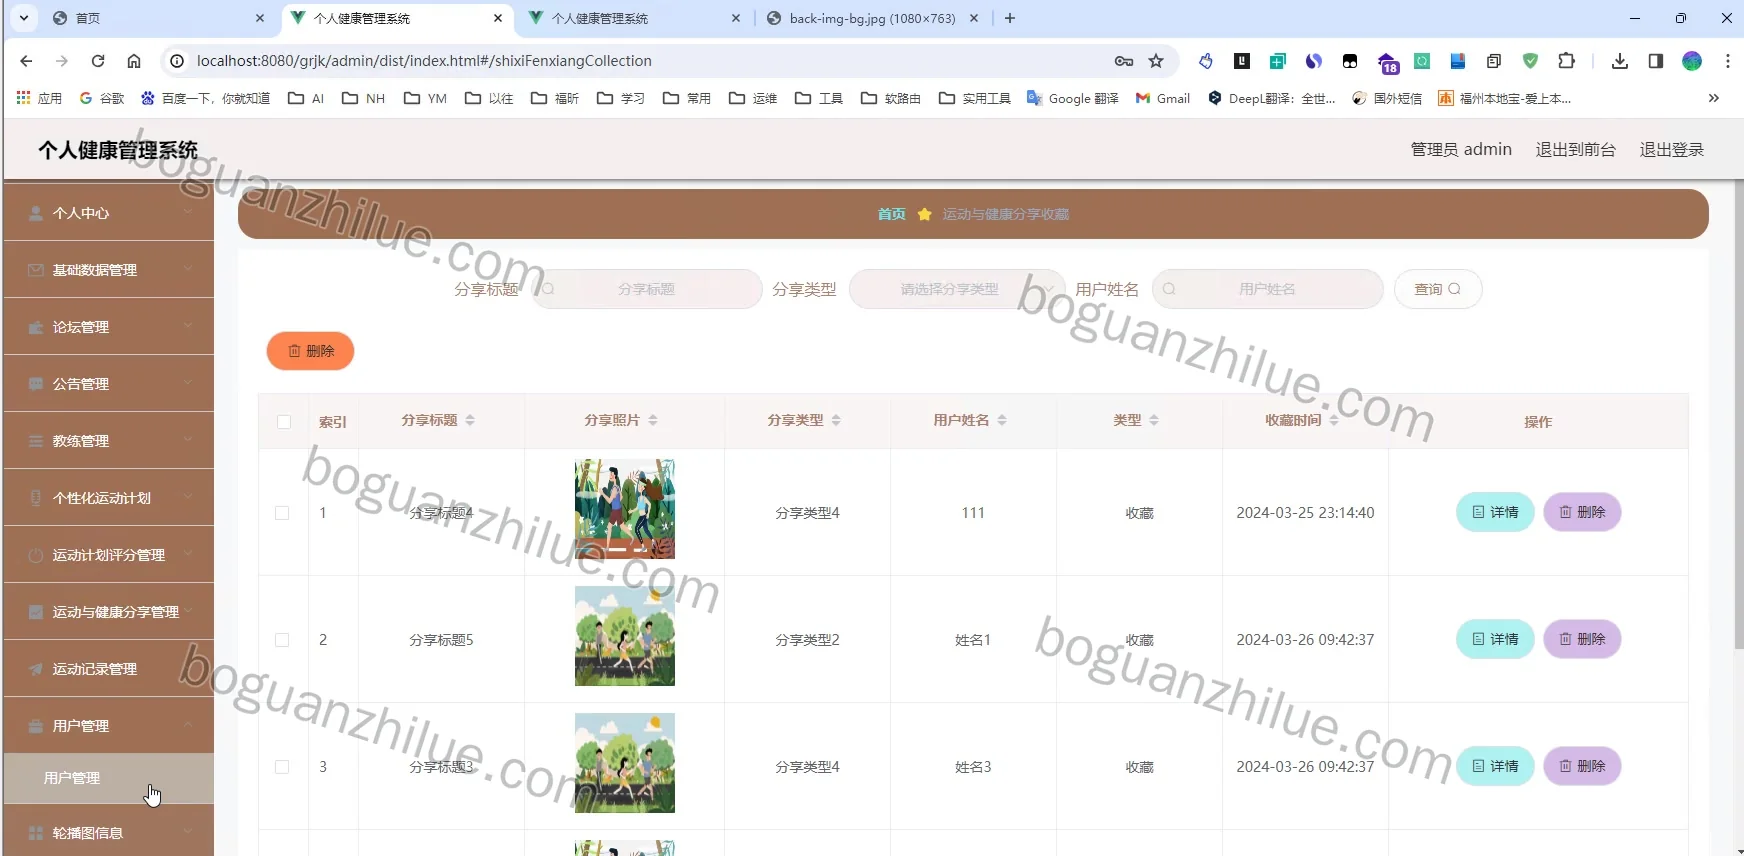Reload the current page
Viewport: 1744px width, 856px height.
98,61
